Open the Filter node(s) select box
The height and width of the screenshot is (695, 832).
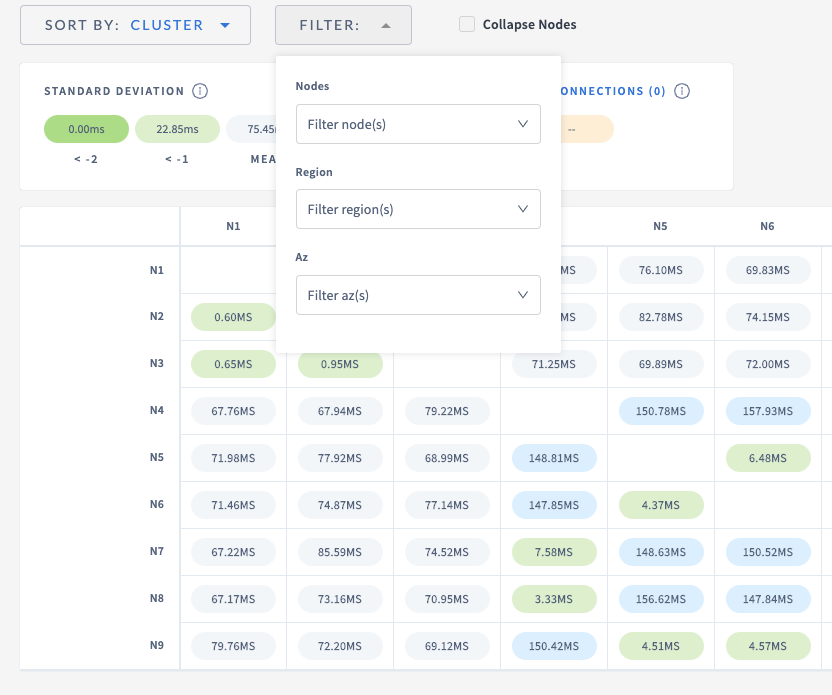(x=418, y=124)
